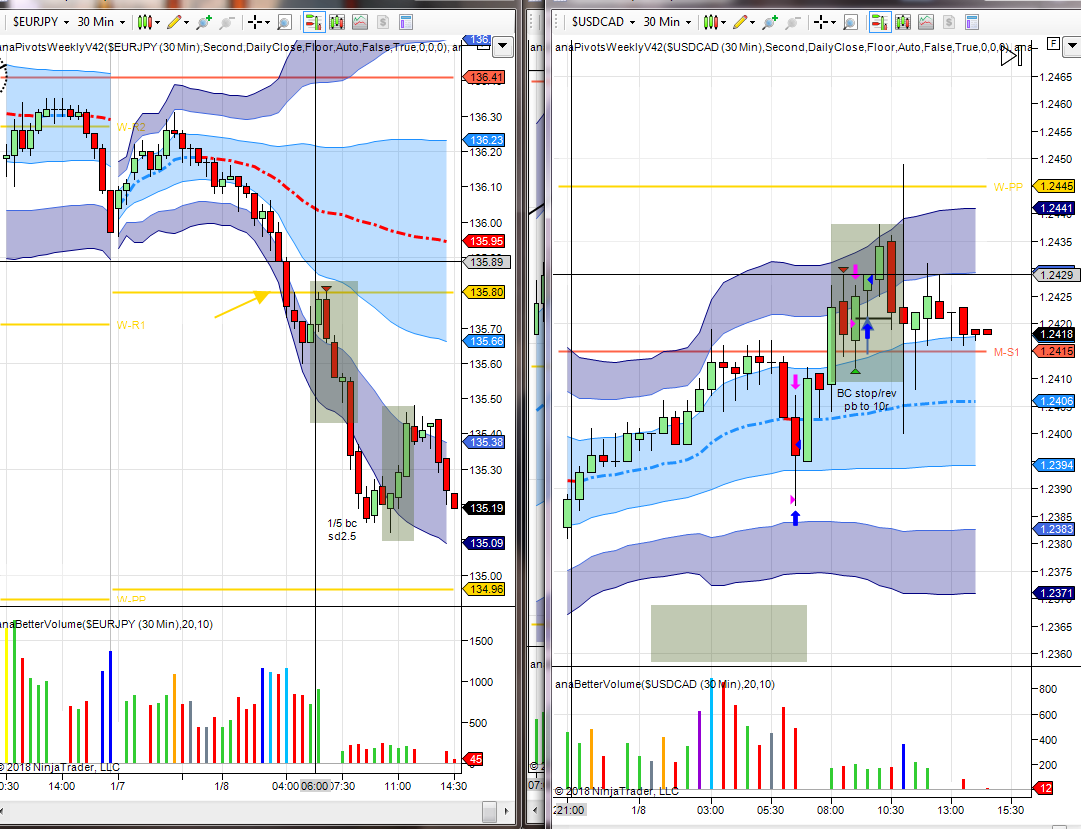
Task: Click the scroll-to-latest-bar arrow in USDCAD chart
Action: tap(1011, 56)
